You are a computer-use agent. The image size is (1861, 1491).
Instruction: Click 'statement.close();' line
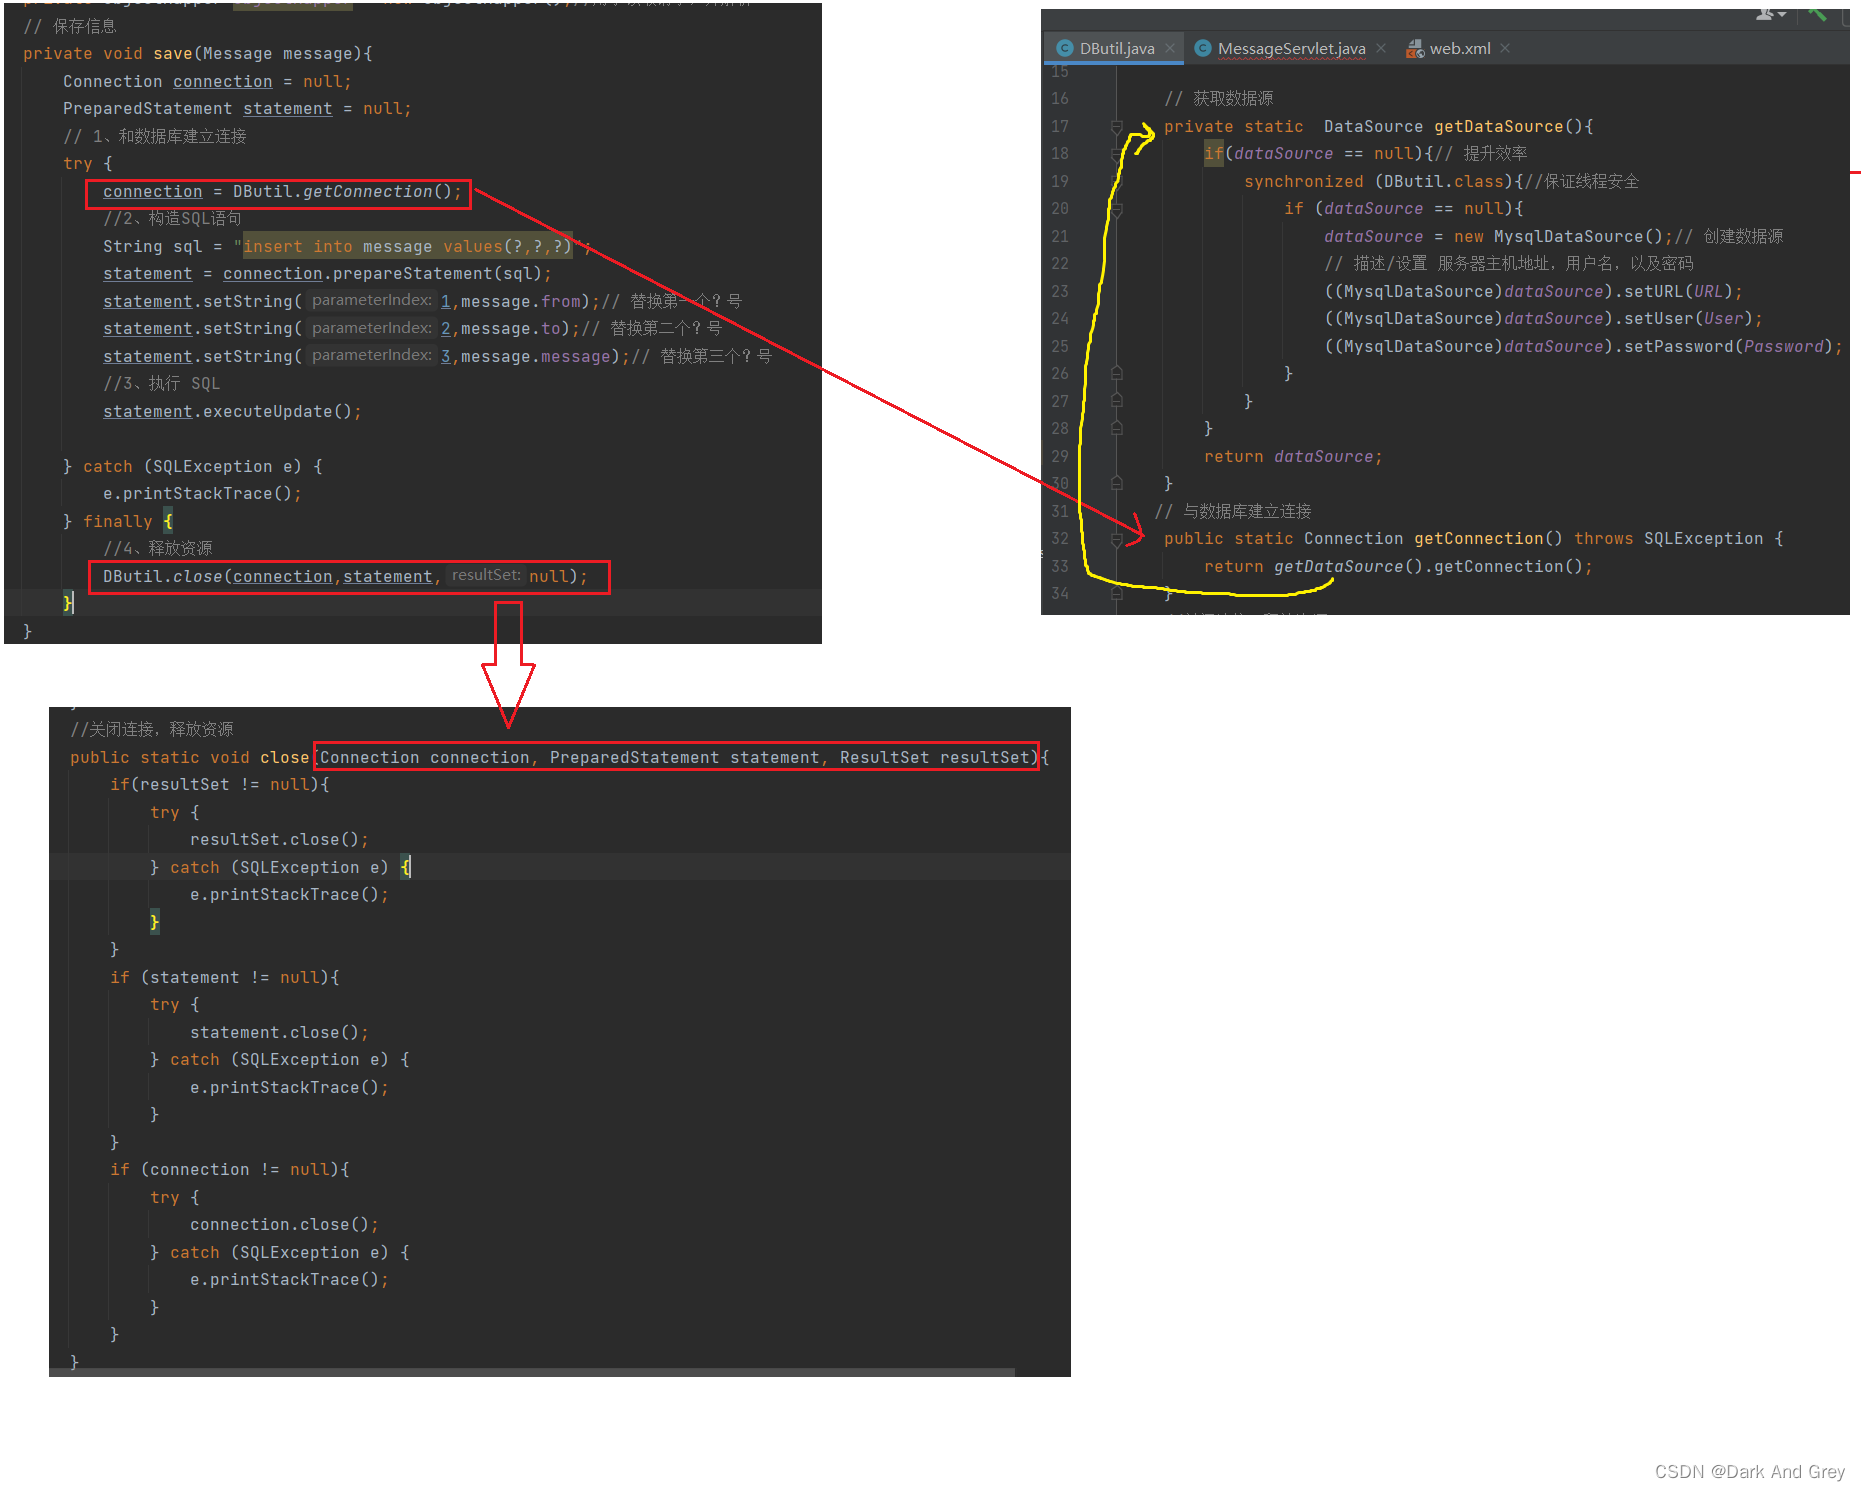279,1032
